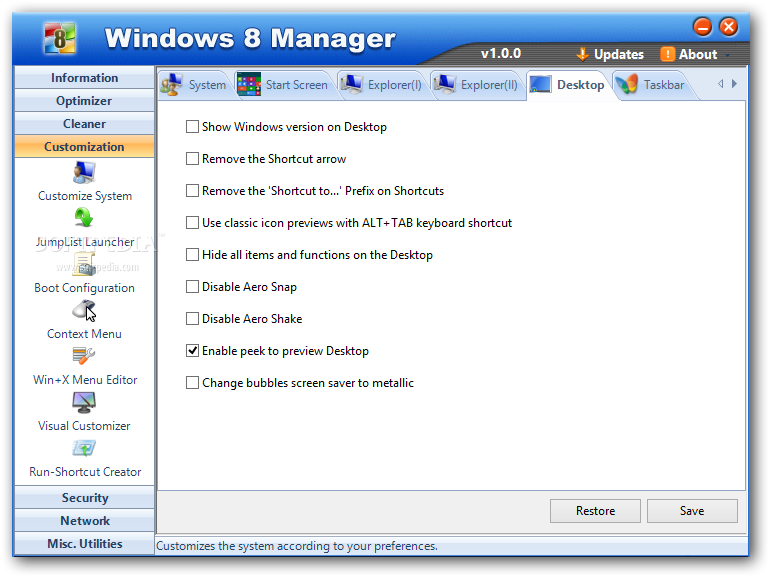This screenshot has height=577, width=770.
Task: Open the Customize System icon
Action: [x=84, y=172]
